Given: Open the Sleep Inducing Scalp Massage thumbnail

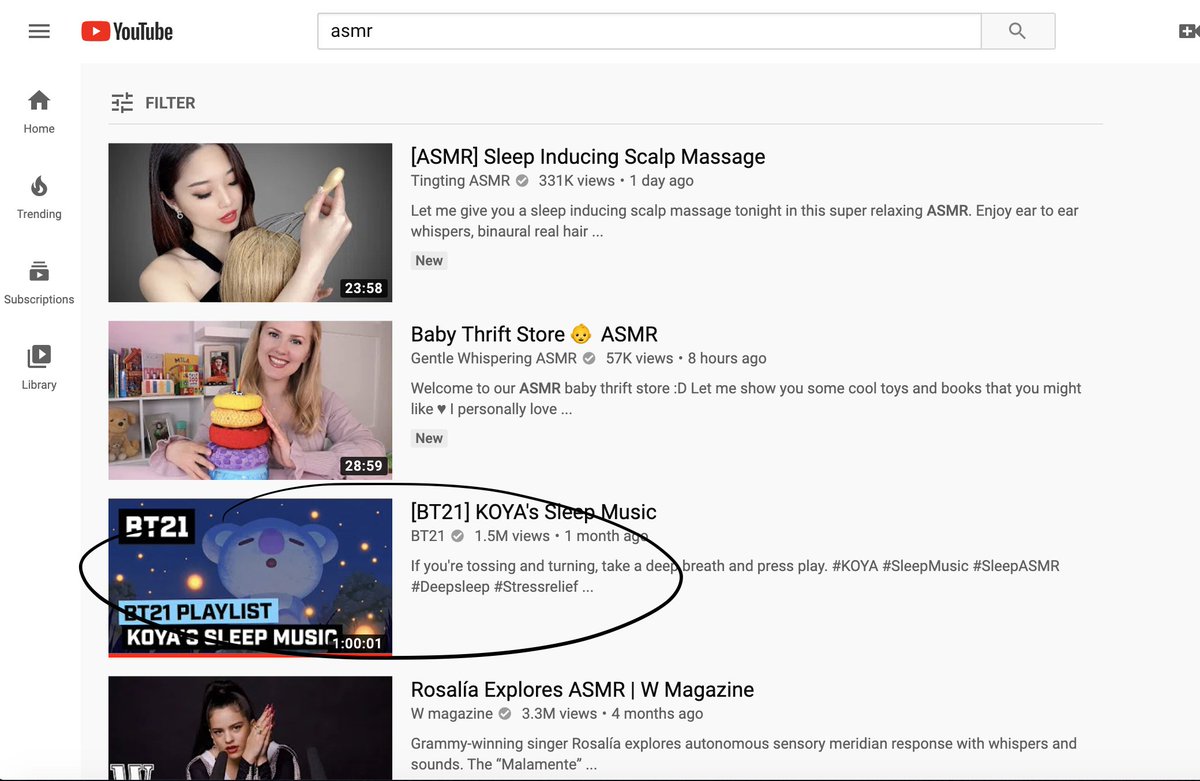Looking at the screenshot, I should click(250, 223).
